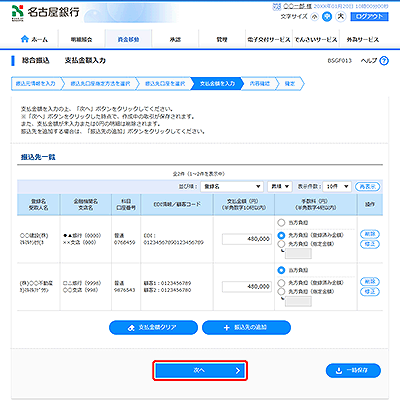The image size is (400, 414).
Task: Select recipient-pays specified amount radio, first row
Action: tap(281, 244)
